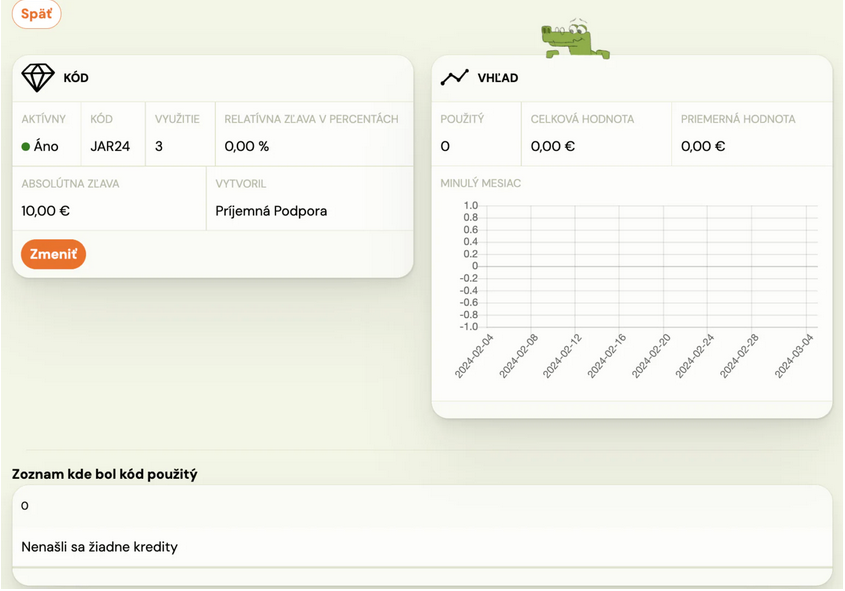Click the chart date label 2024-02-04

(474, 356)
